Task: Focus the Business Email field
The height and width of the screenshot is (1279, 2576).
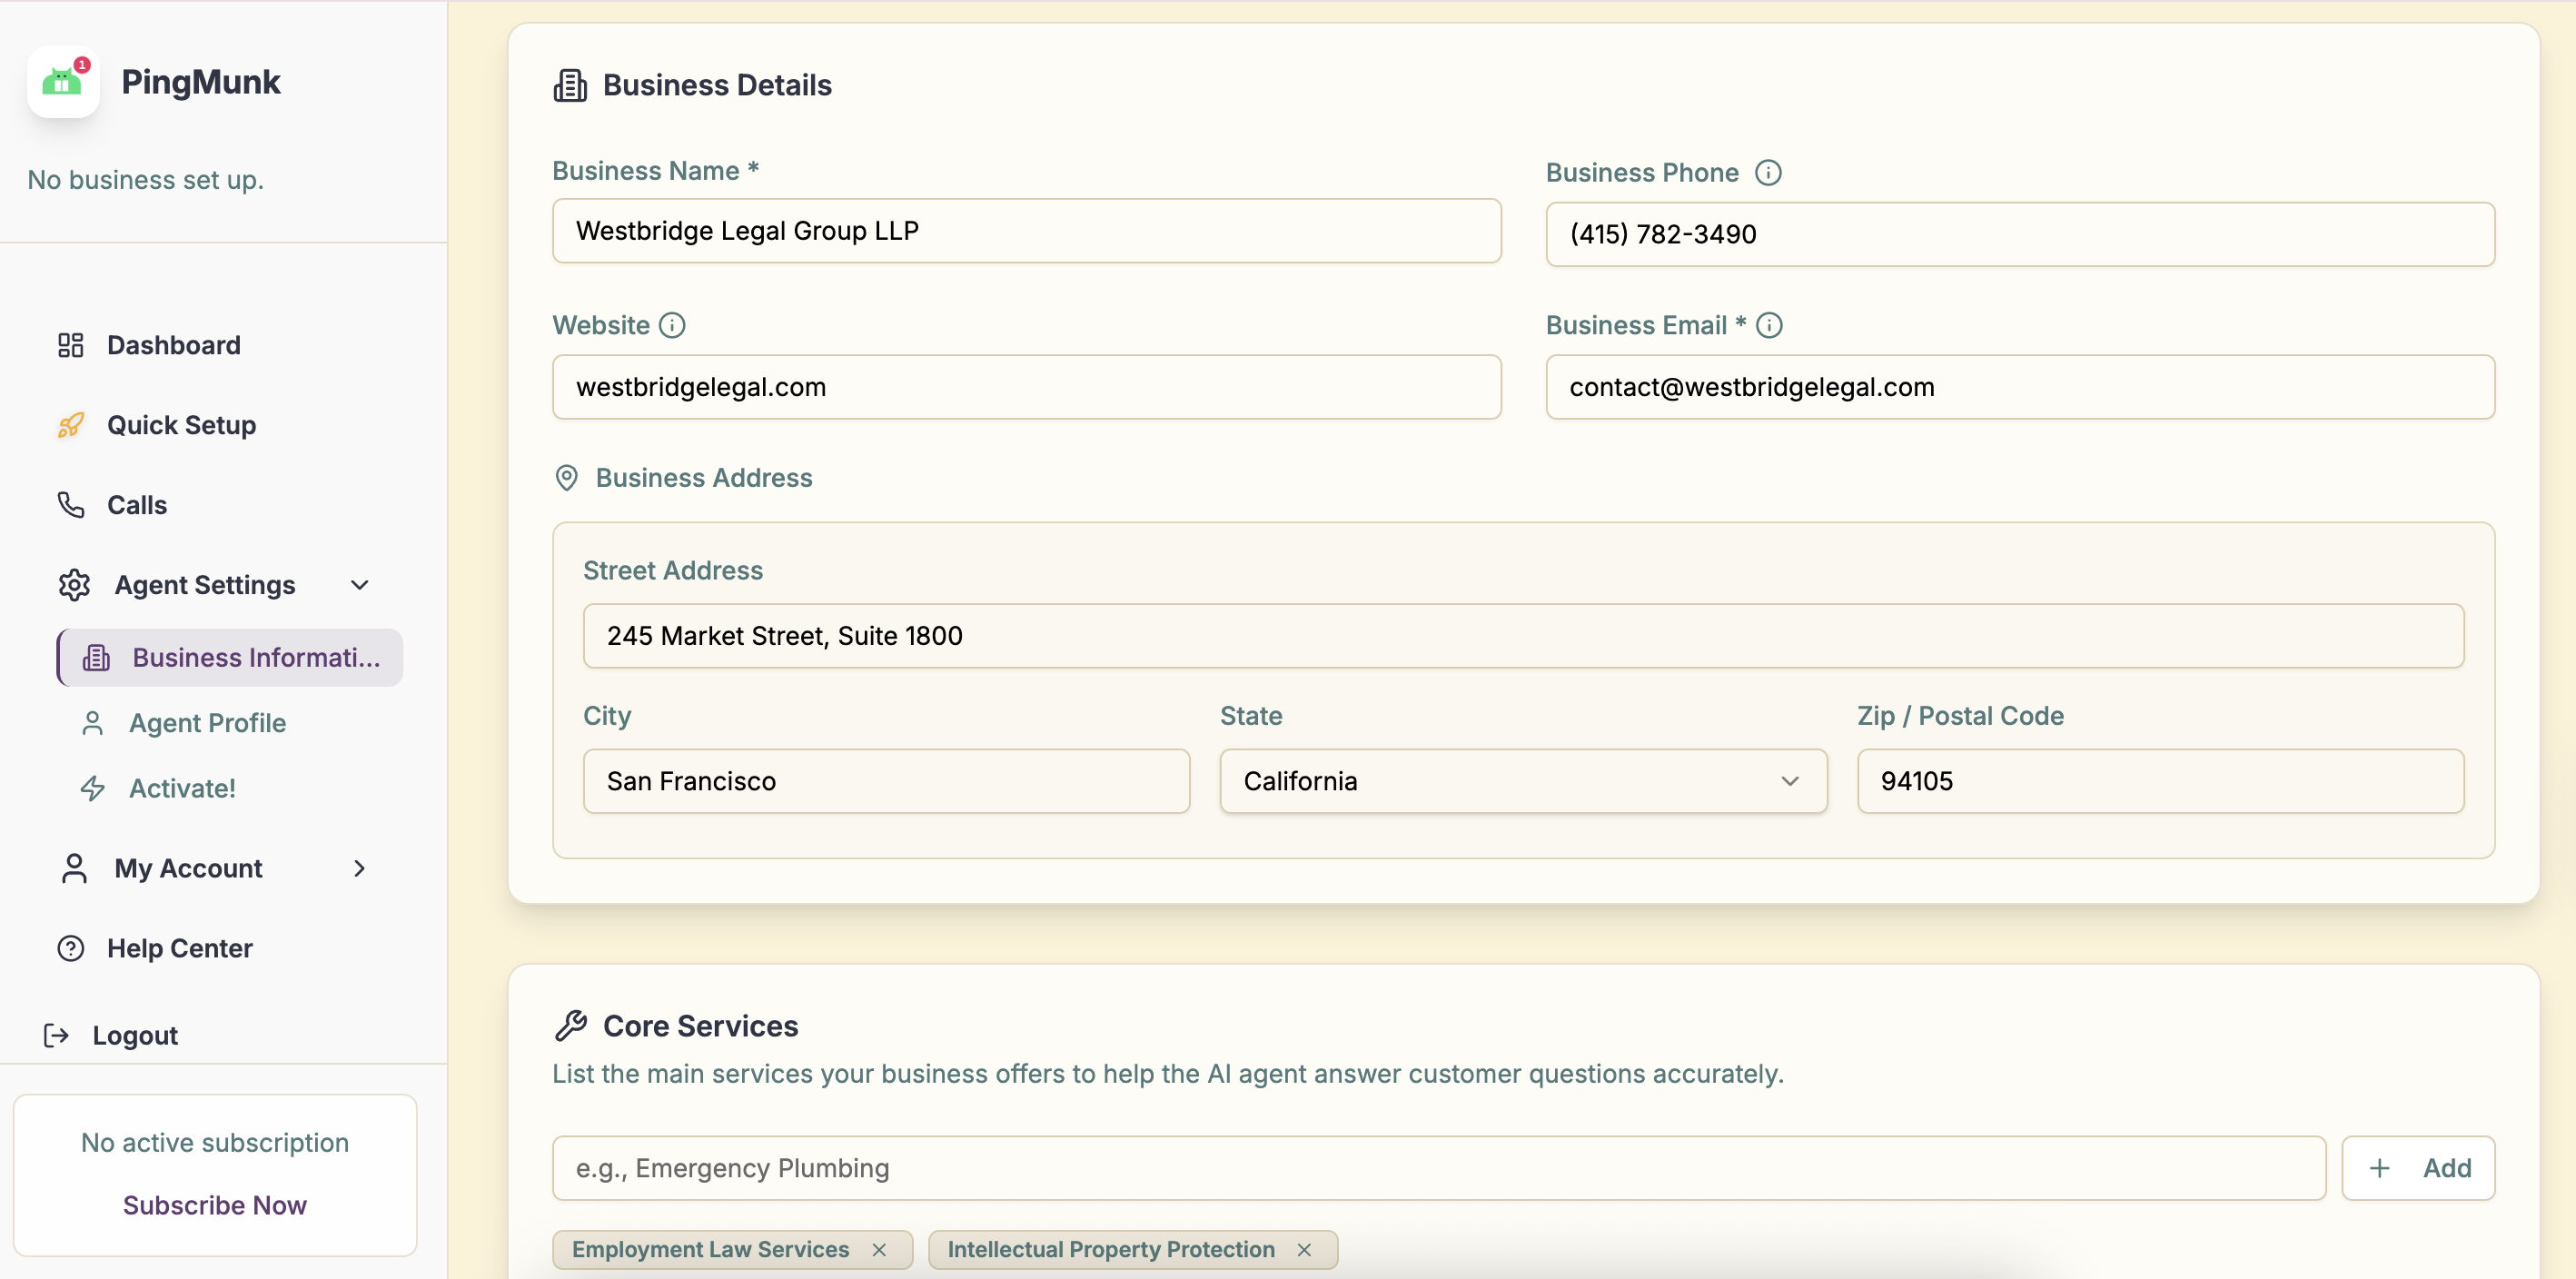Action: click(2020, 387)
